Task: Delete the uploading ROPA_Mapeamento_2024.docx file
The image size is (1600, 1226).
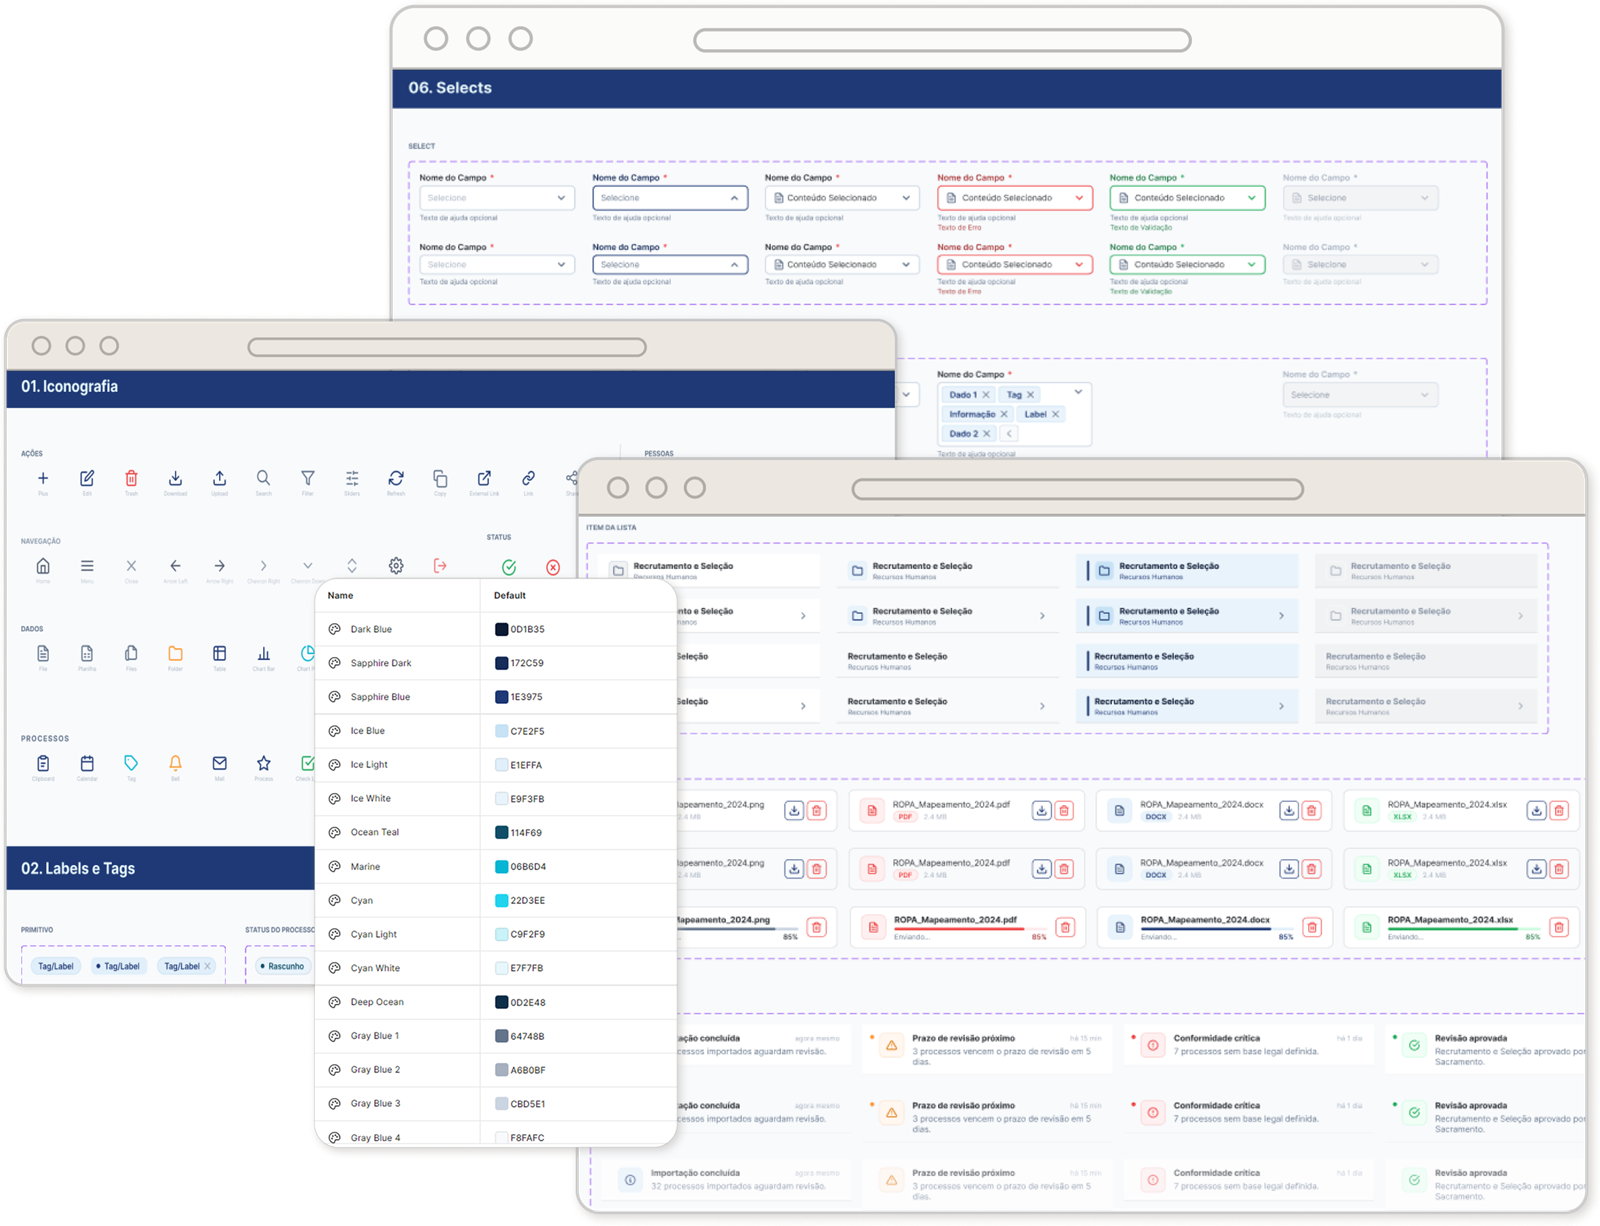Action: 1312,927
